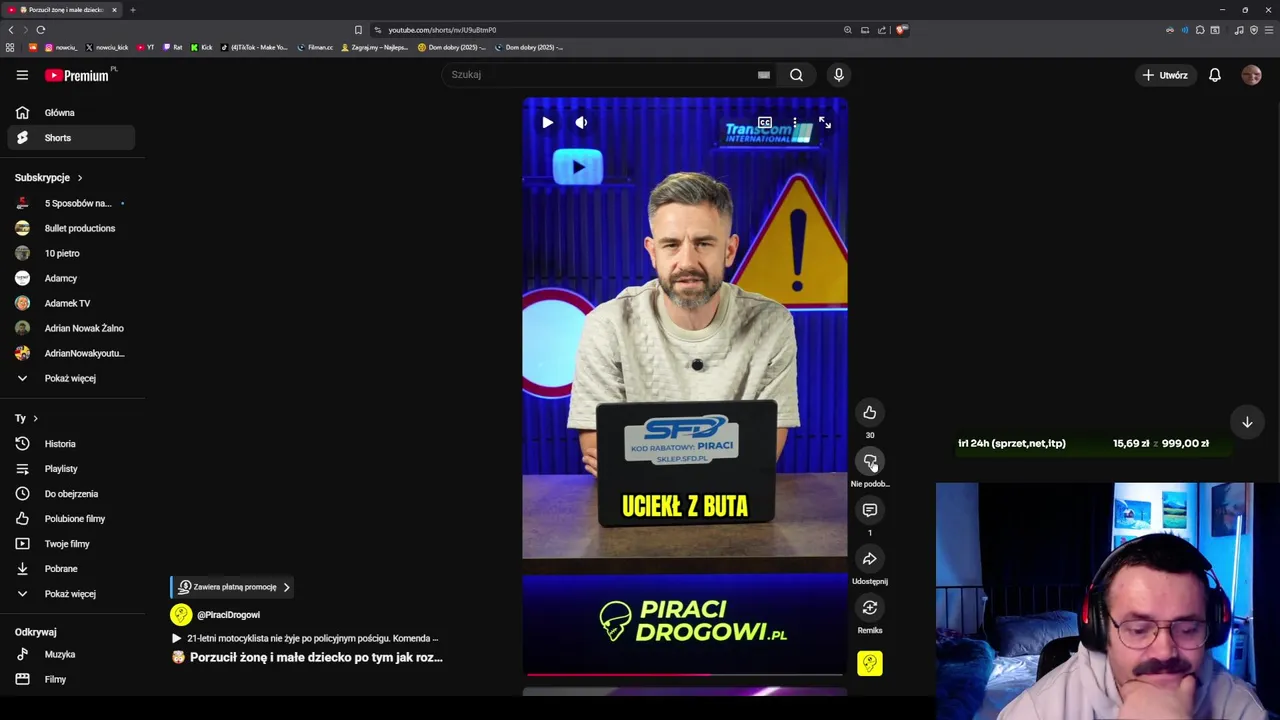The width and height of the screenshot is (1280, 720).
Task: Open account avatar menu
Action: [1252, 75]
